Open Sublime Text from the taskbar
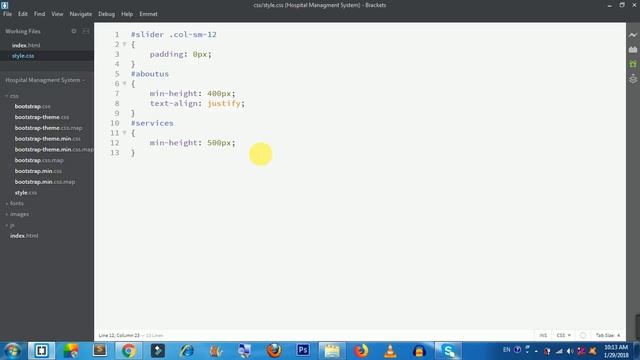This screenshot has height=360, width=640. tap(100, 351)
